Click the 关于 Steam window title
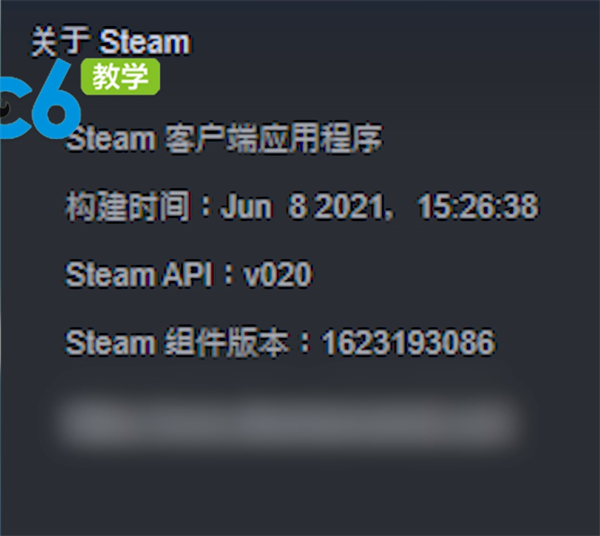This screenshot has height=536, width=600. [111, 41]
